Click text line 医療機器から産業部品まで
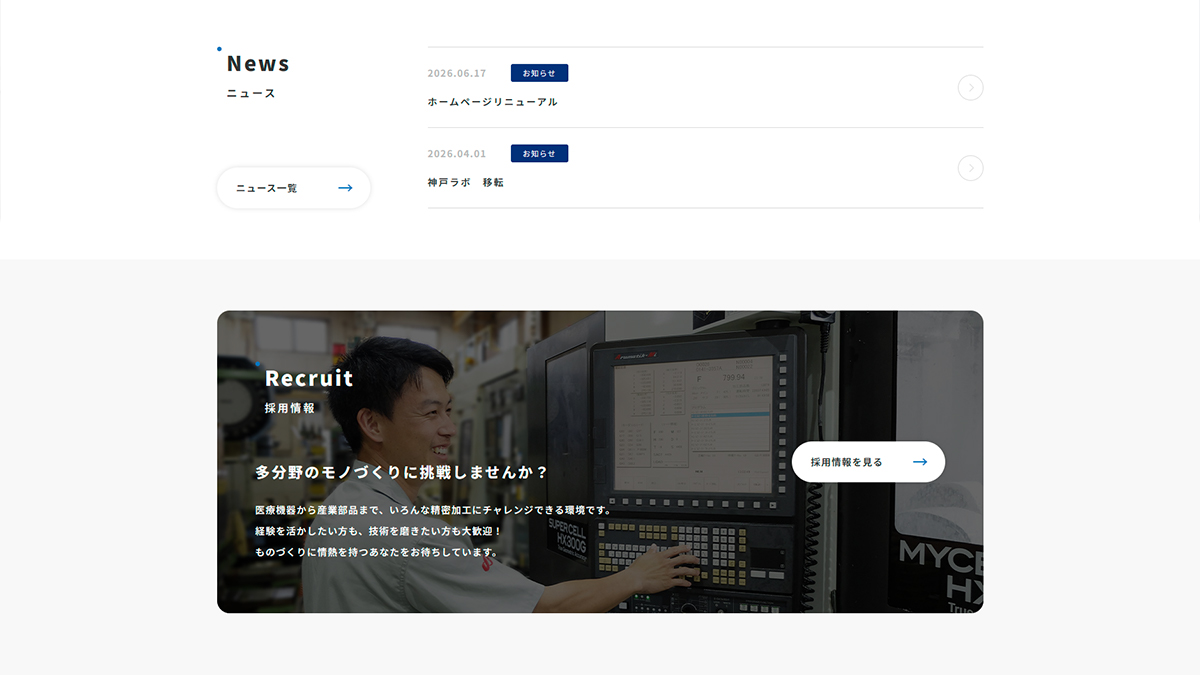1200x675 pixels. click(433, 510)
